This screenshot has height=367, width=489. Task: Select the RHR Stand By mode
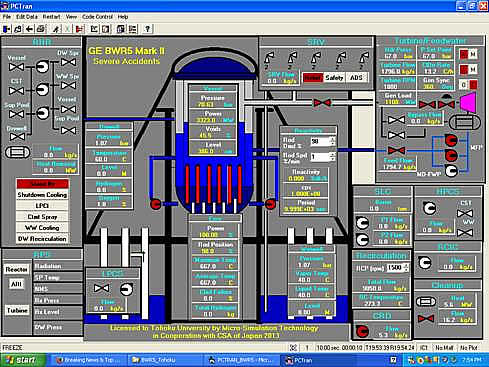click(x=43, y=184)
